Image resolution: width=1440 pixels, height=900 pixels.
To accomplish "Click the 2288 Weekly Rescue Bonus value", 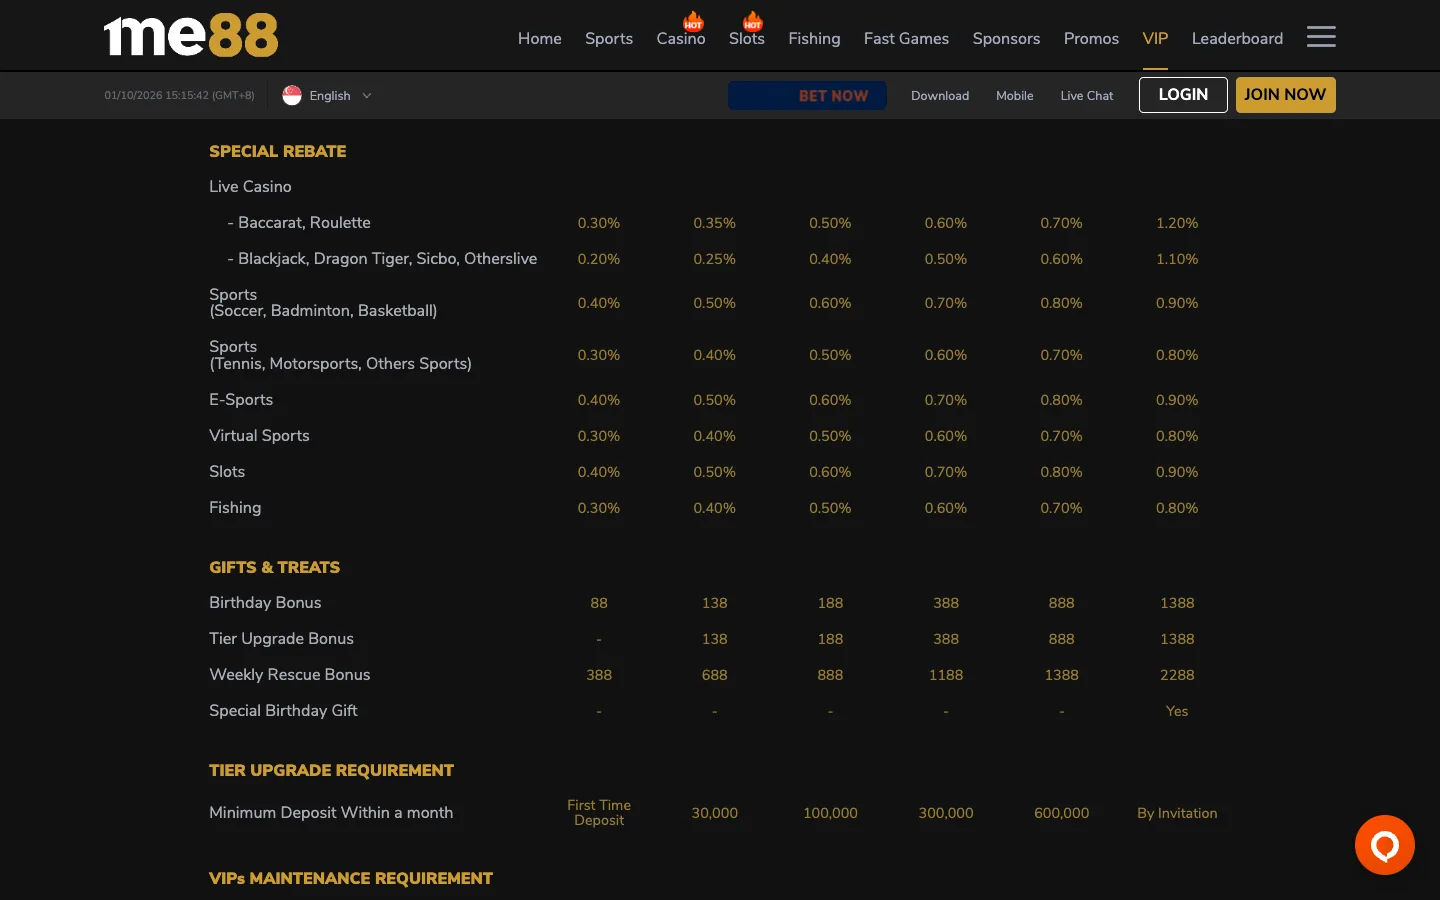I will [x=1177, y=675].
